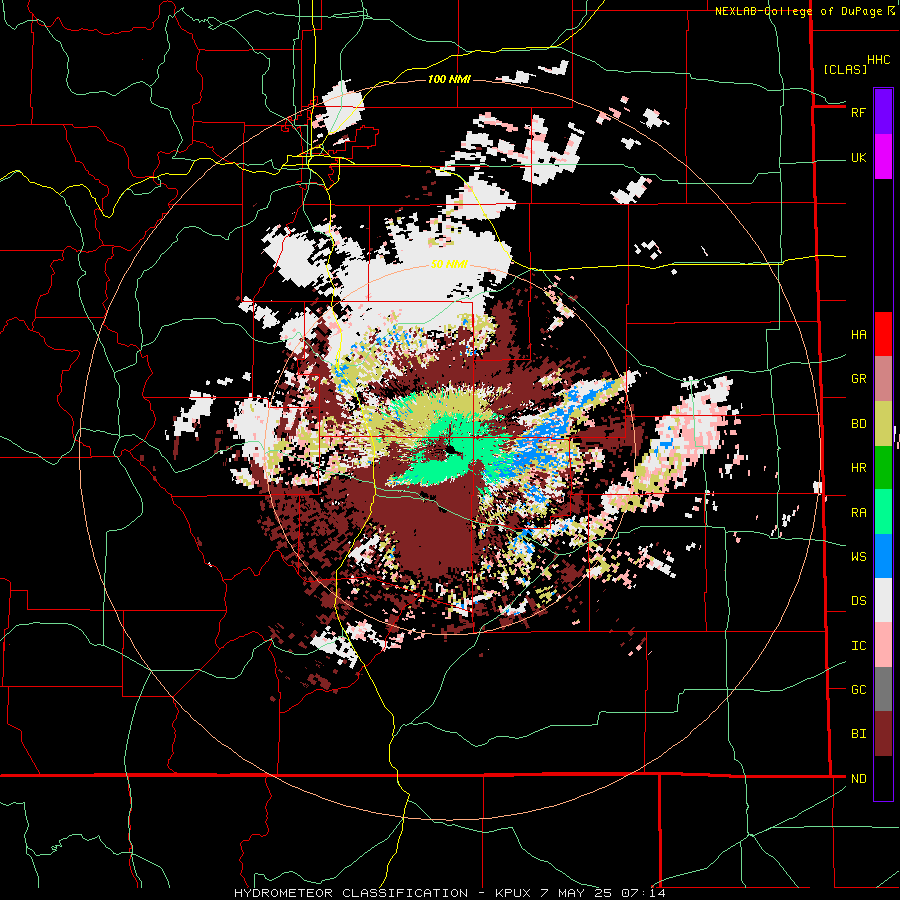Click the HA legend label
The image size is (900, 900).
click(858, 335)
